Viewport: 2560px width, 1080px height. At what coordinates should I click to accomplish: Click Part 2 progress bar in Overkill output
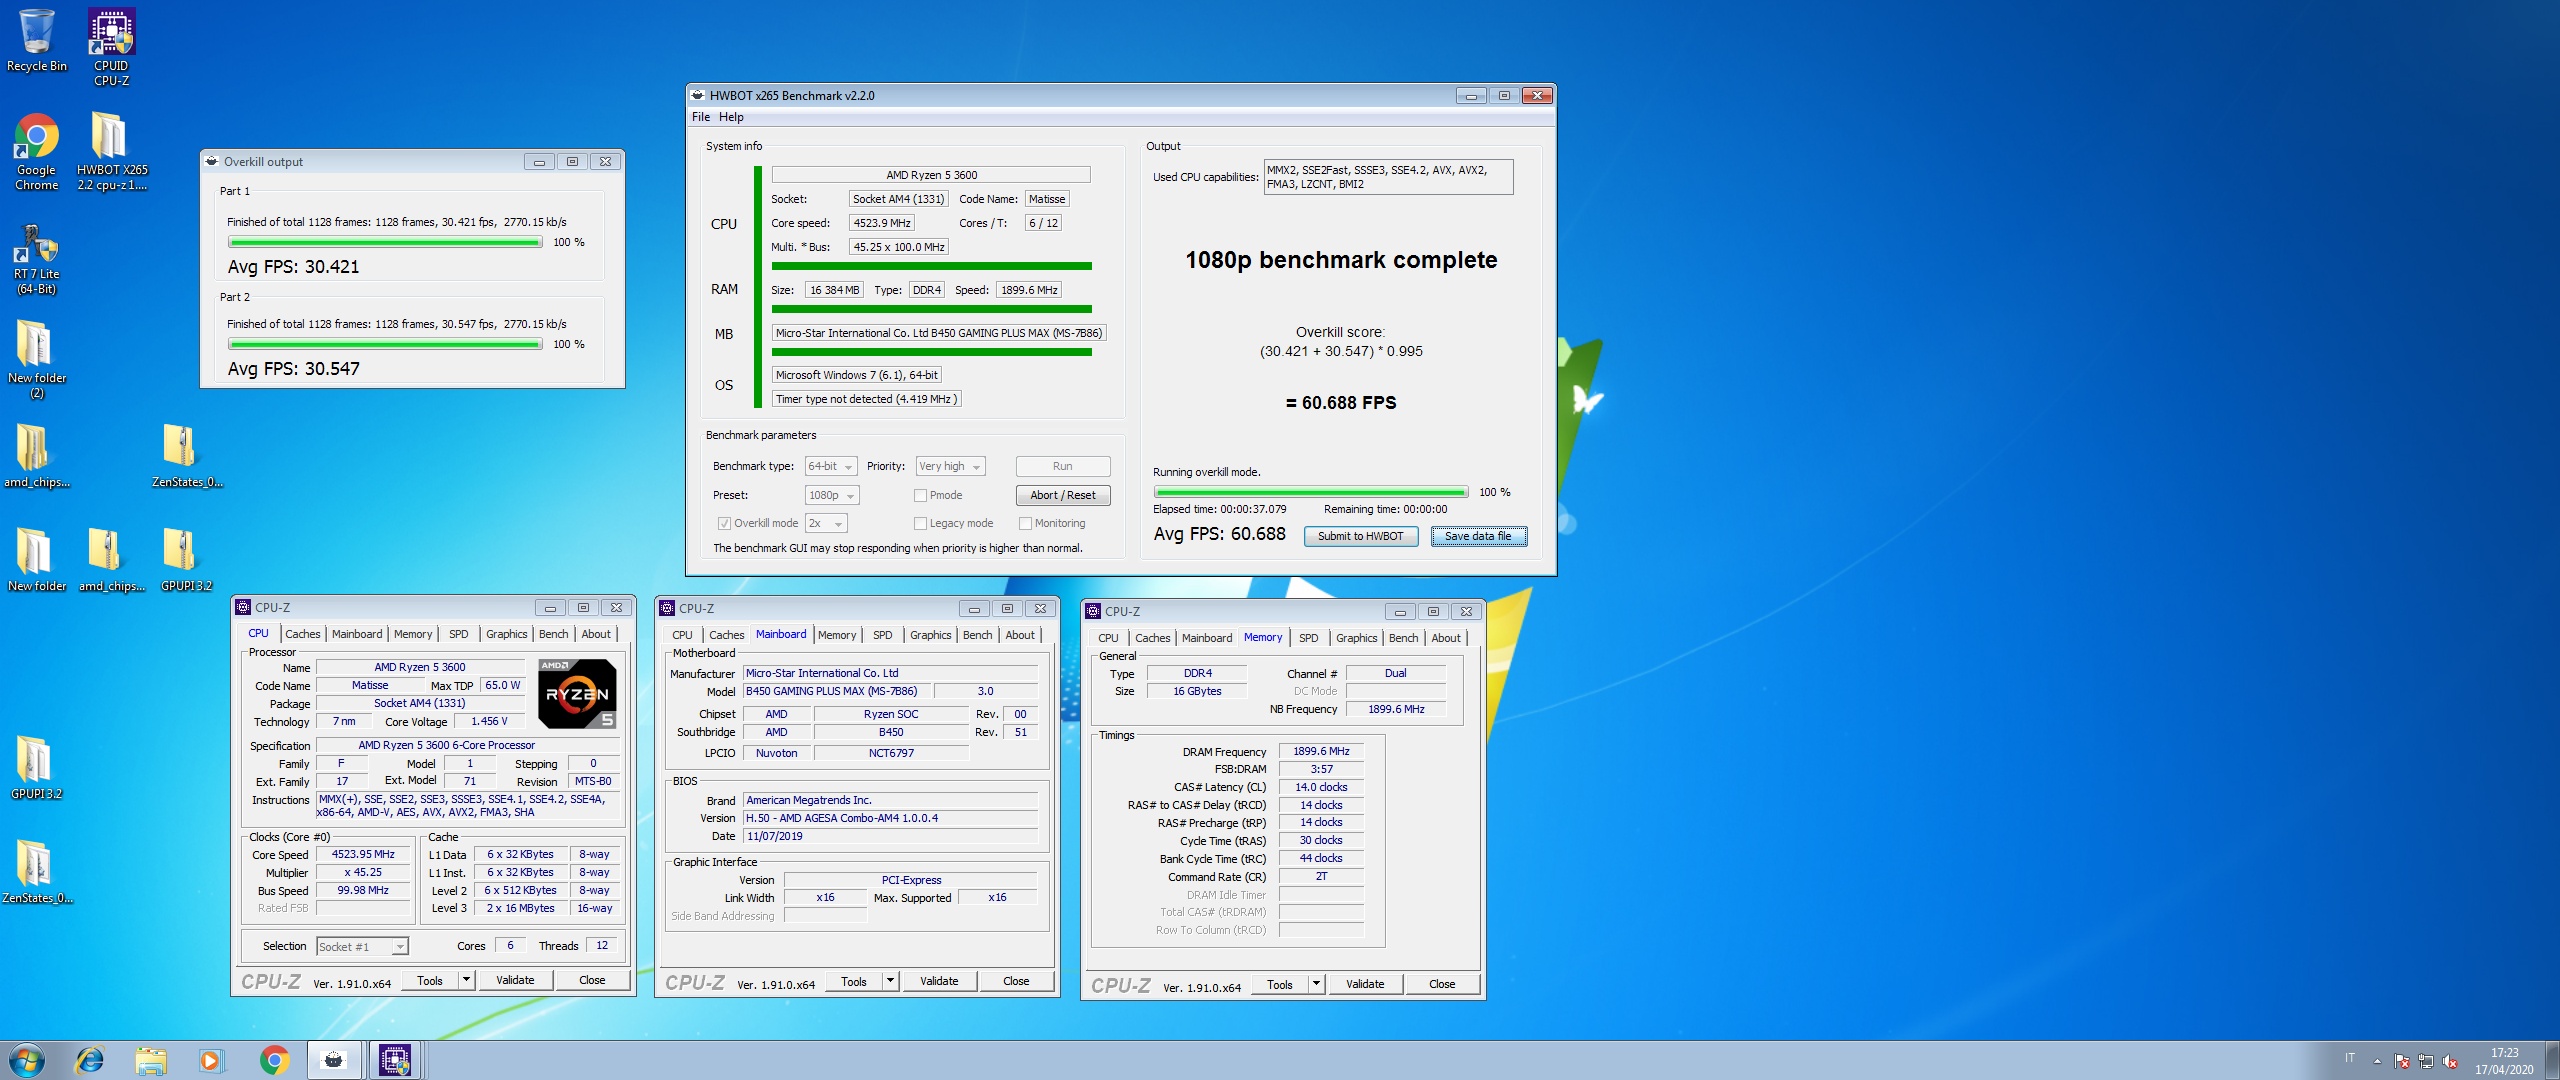tap(385, 344)
